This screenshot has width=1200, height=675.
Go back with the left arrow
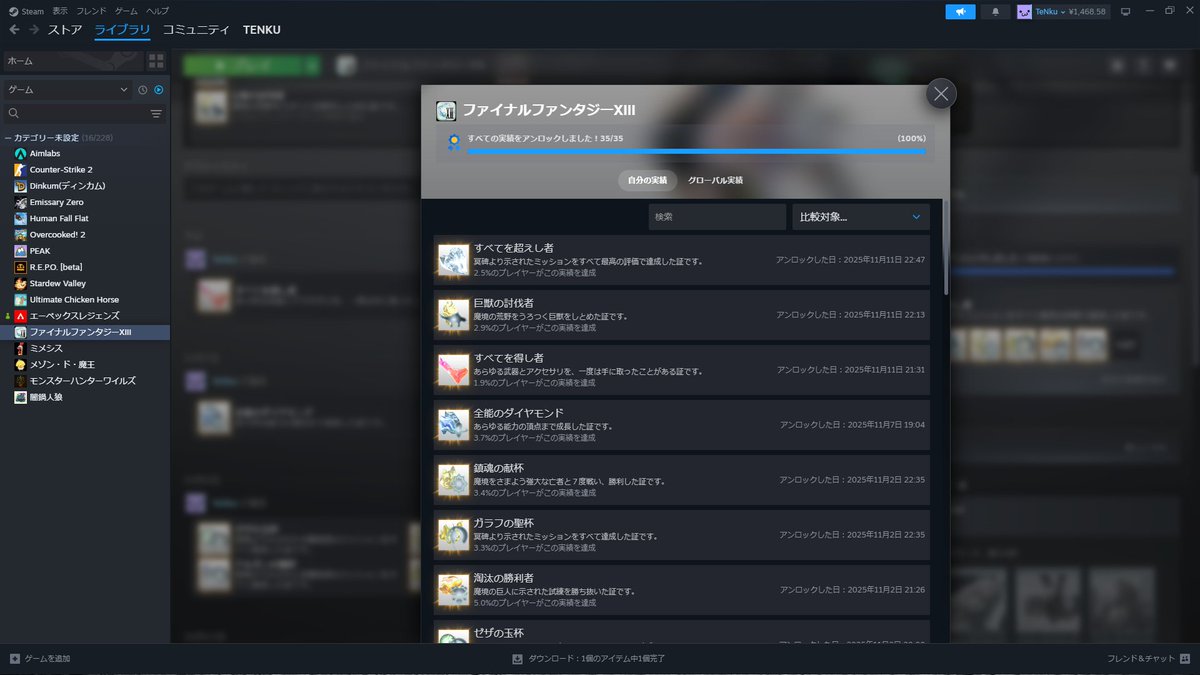pyautogui.click(x=14, y=30)
